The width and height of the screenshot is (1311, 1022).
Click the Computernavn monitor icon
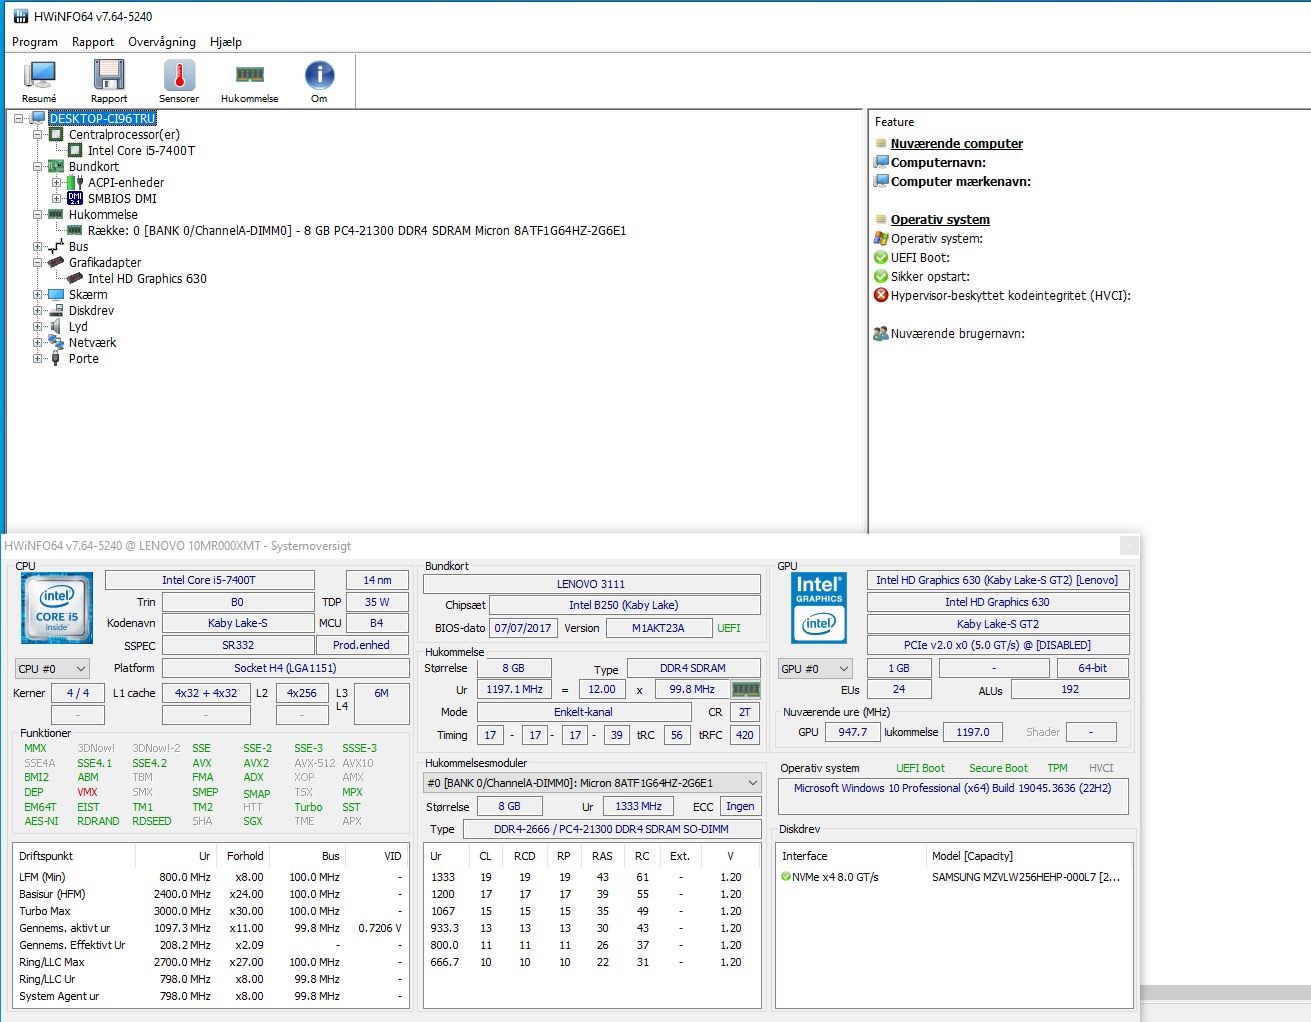[881, 162]
